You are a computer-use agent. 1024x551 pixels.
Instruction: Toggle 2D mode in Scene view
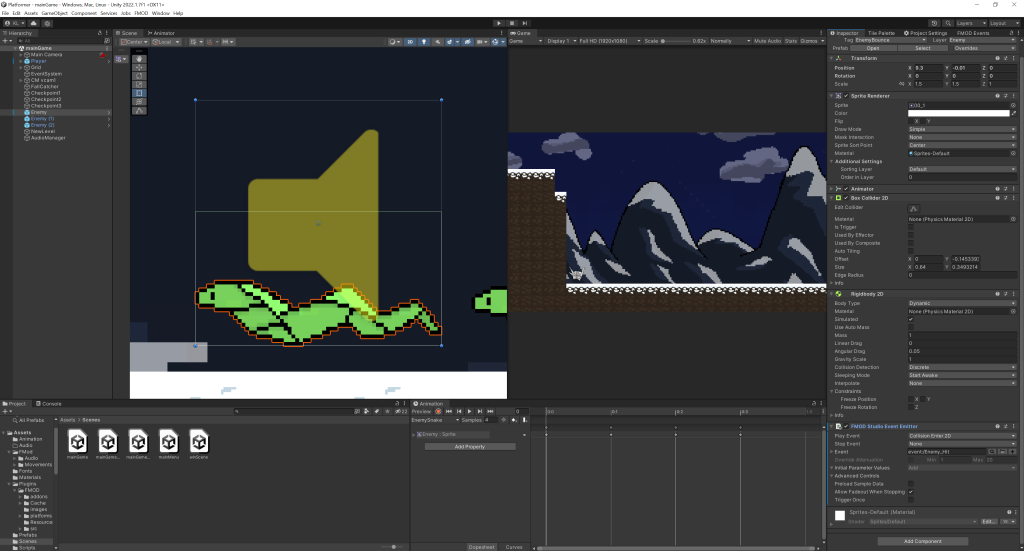click(411, 42)
